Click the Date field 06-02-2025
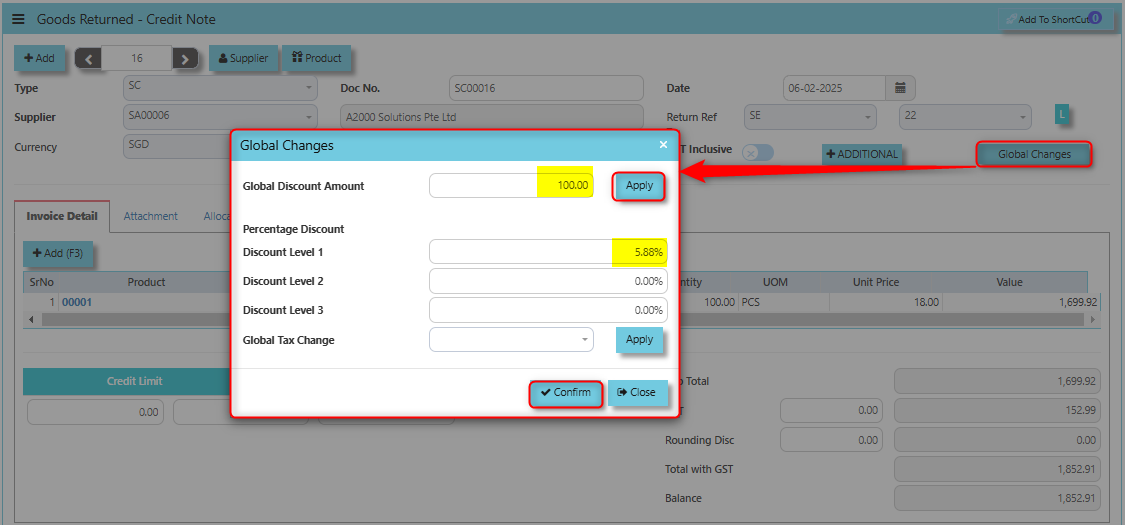Screen dimensions: 1125x525 [834, 88]
